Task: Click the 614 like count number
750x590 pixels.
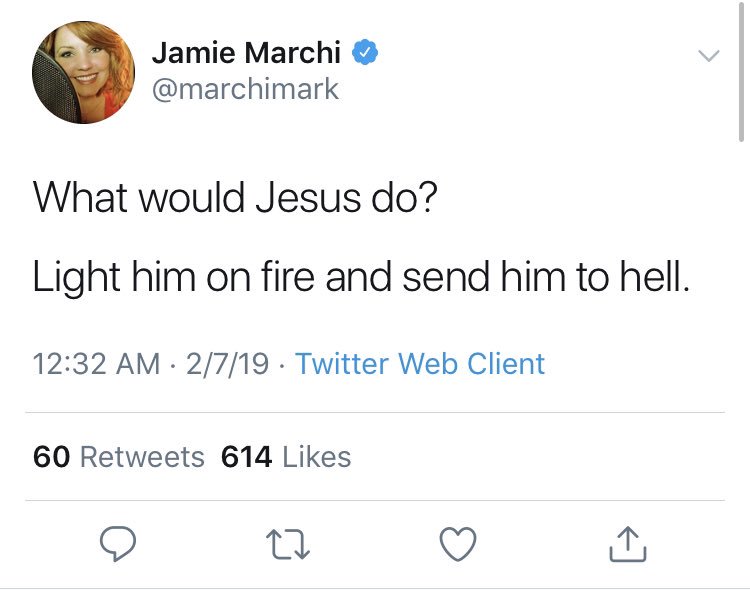Action: [x=246, y=456]
